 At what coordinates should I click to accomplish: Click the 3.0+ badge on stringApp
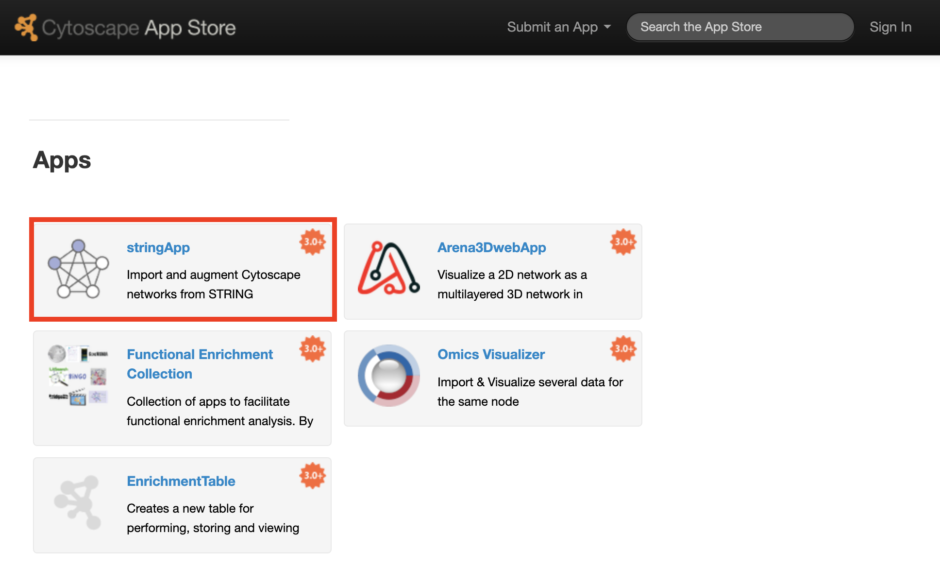[313, 242]
